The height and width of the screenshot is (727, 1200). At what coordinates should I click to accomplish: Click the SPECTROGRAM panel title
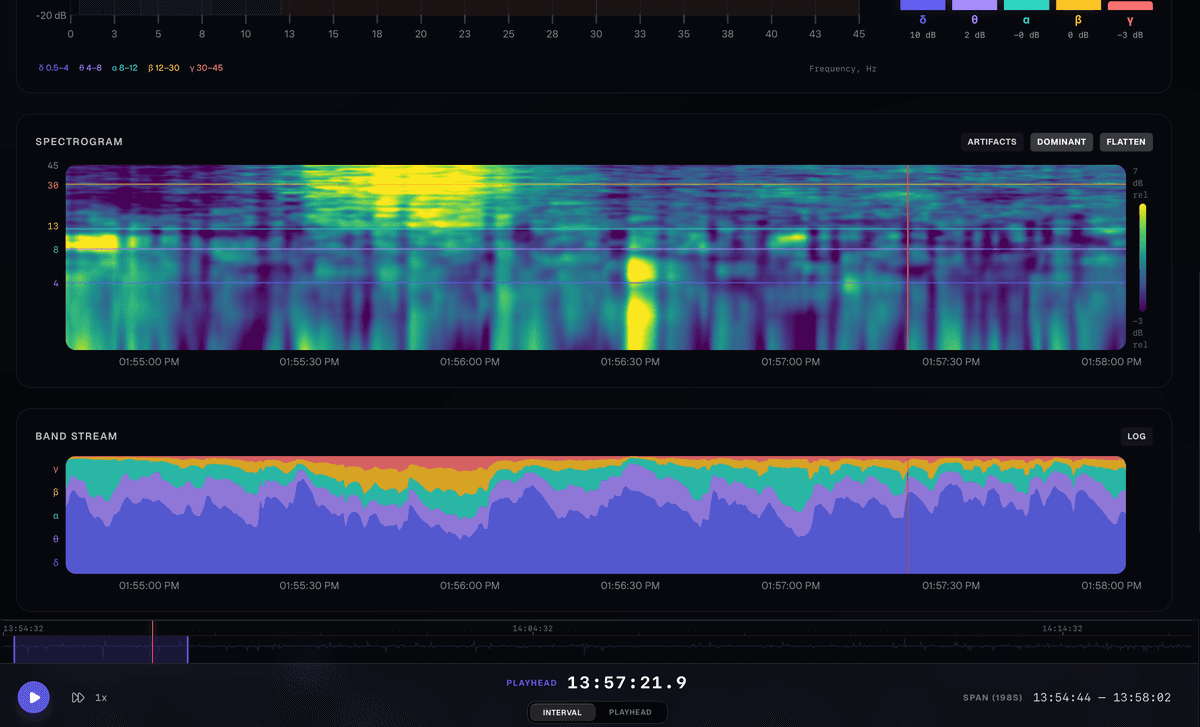tap(79, 142)
